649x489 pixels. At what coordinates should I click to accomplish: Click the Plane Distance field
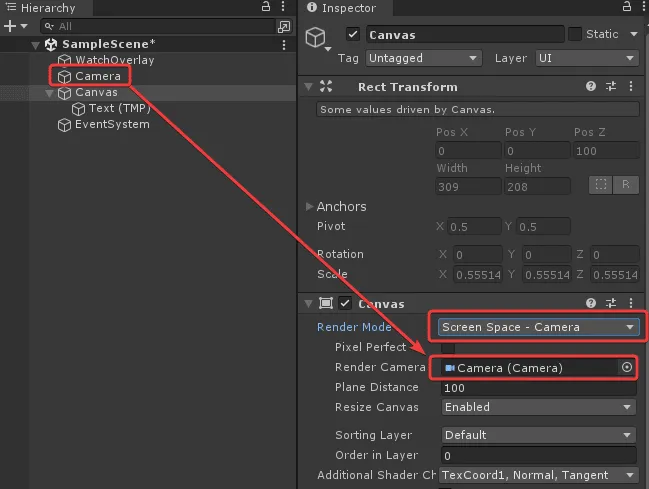point(538,388)
